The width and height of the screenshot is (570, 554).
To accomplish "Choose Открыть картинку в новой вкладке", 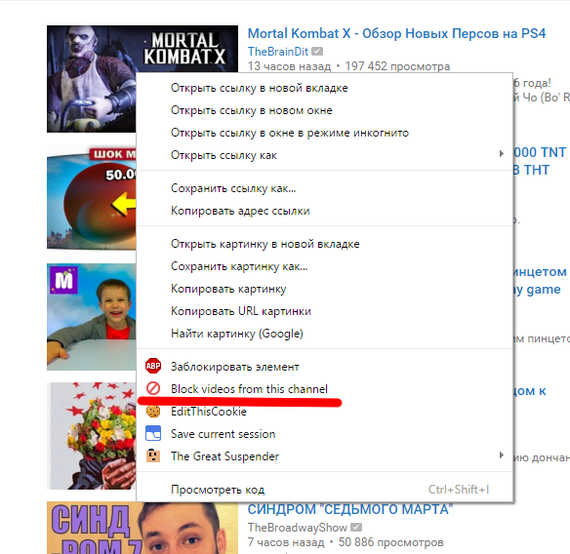I will coord(325,244).
